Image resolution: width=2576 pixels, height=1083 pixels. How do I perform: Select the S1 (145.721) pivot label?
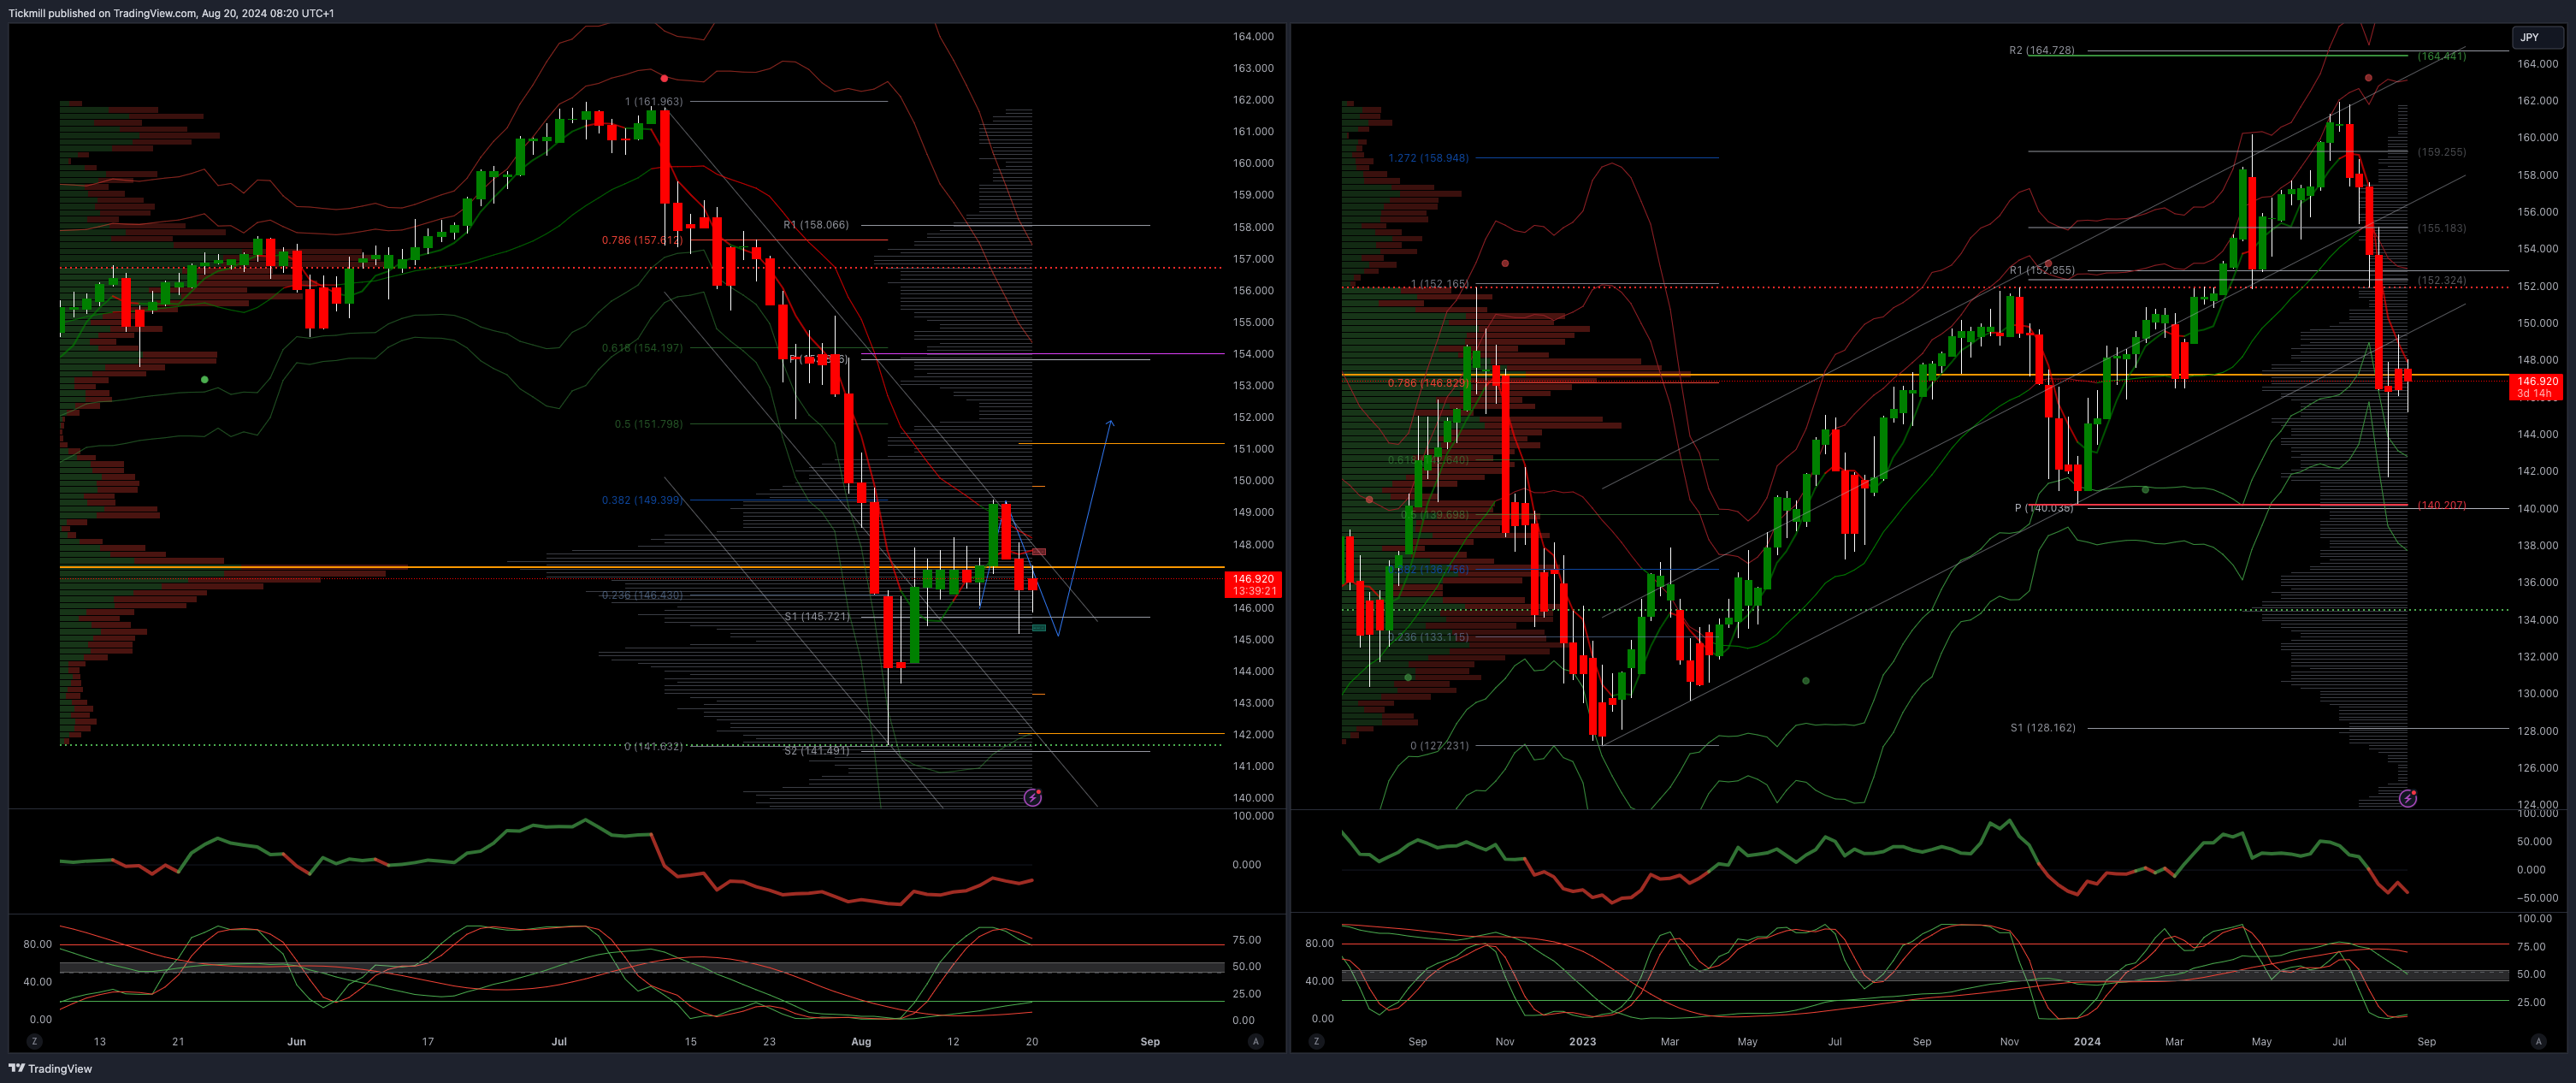pos(817,616)
